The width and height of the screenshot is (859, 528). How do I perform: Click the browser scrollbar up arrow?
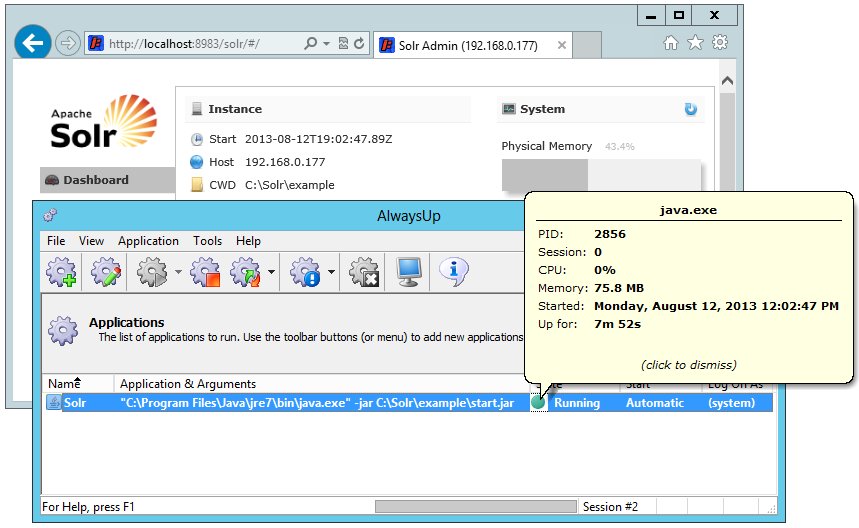pos(728,81)
